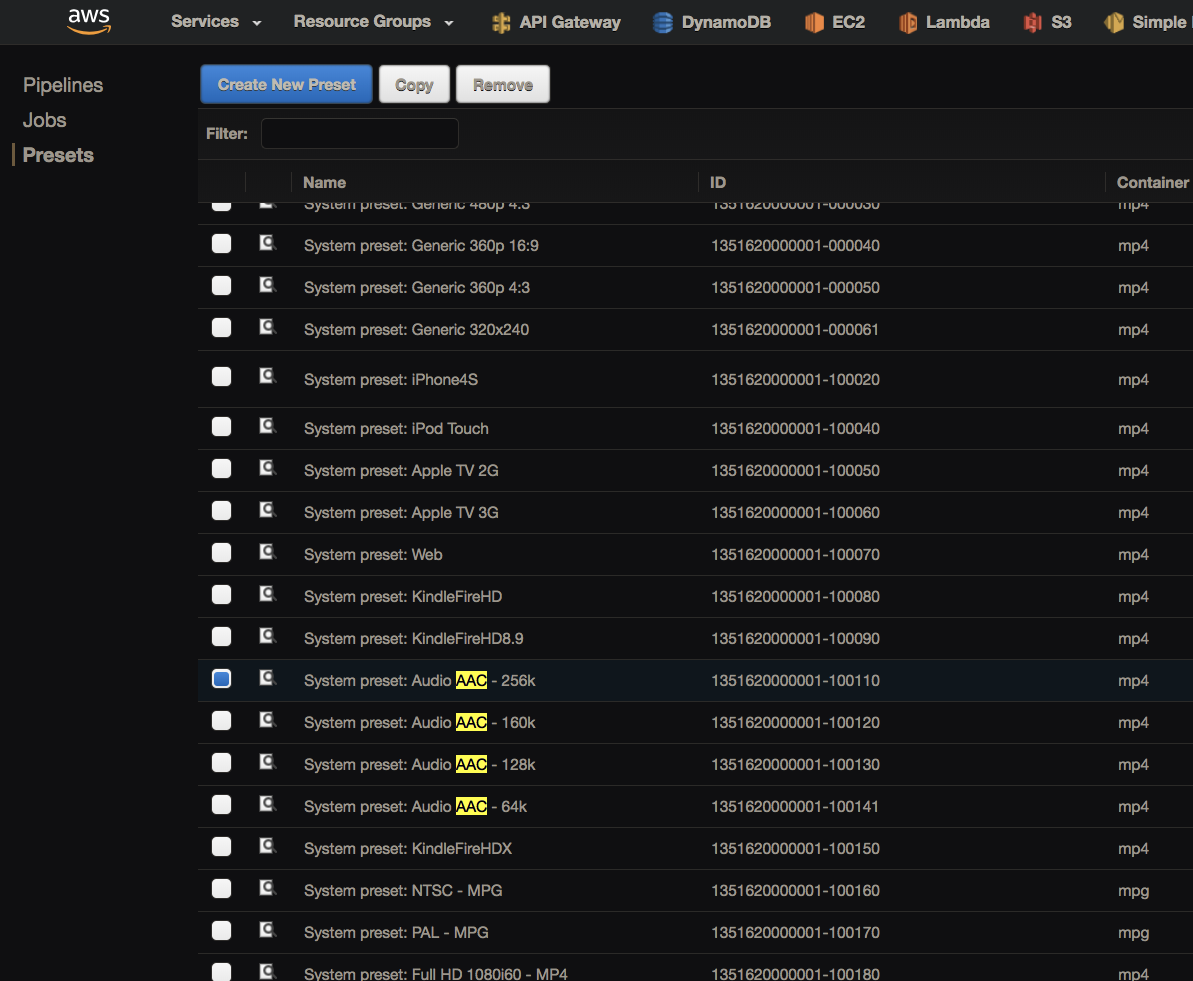This screenshot has width=1193, height=981.
Task: View details icon for Generic 320x240
Action: pyautogui.click(x=267, y=327)
